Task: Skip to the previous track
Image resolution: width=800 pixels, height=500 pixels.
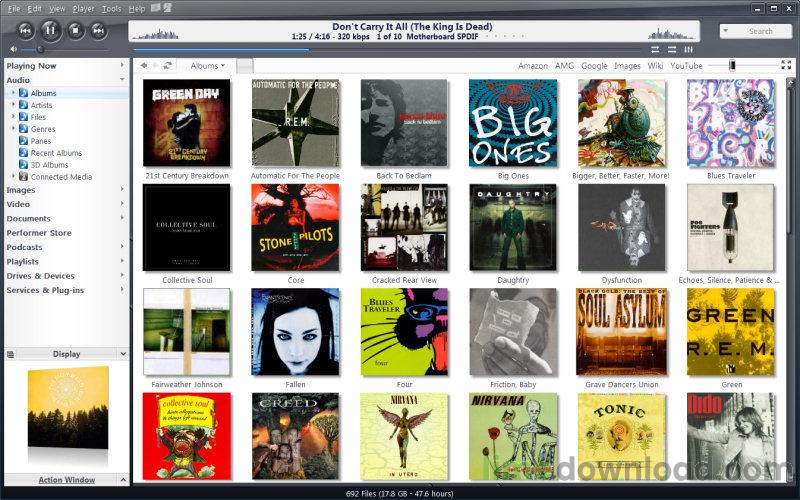Action: pyautogui.click(x=26, y=31)
